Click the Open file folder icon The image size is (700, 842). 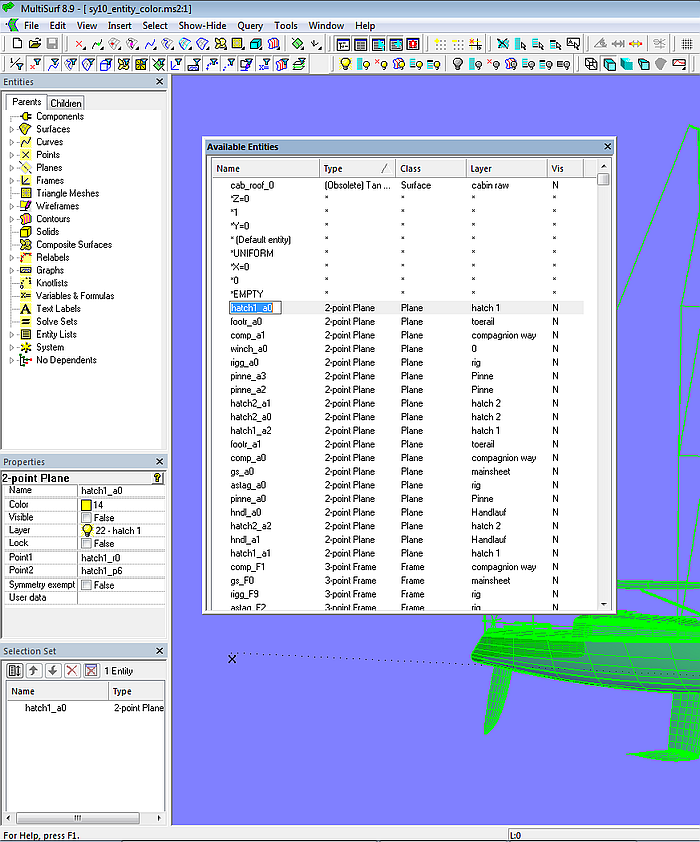(35, 44)
